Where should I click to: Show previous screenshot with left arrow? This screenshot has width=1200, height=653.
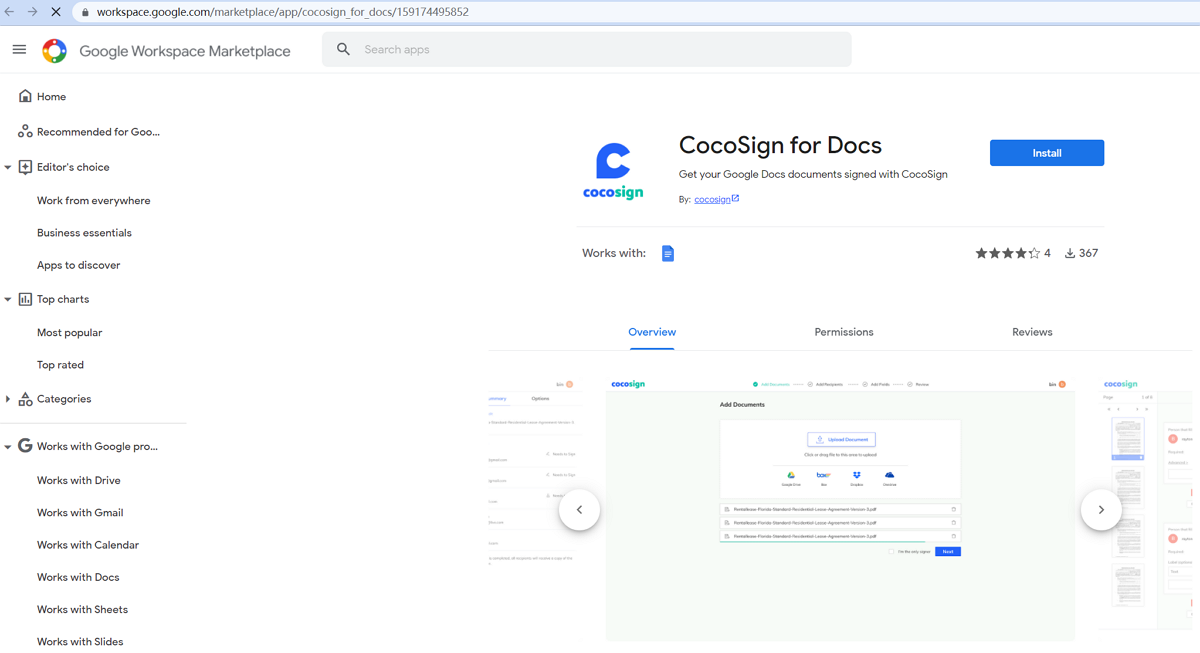[579, 510]
